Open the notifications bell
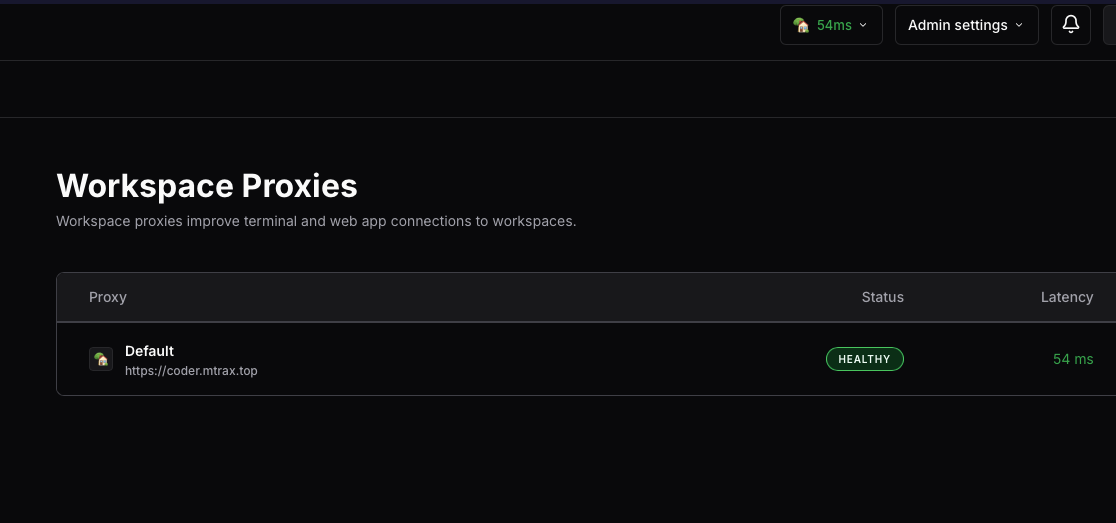 1070,25
